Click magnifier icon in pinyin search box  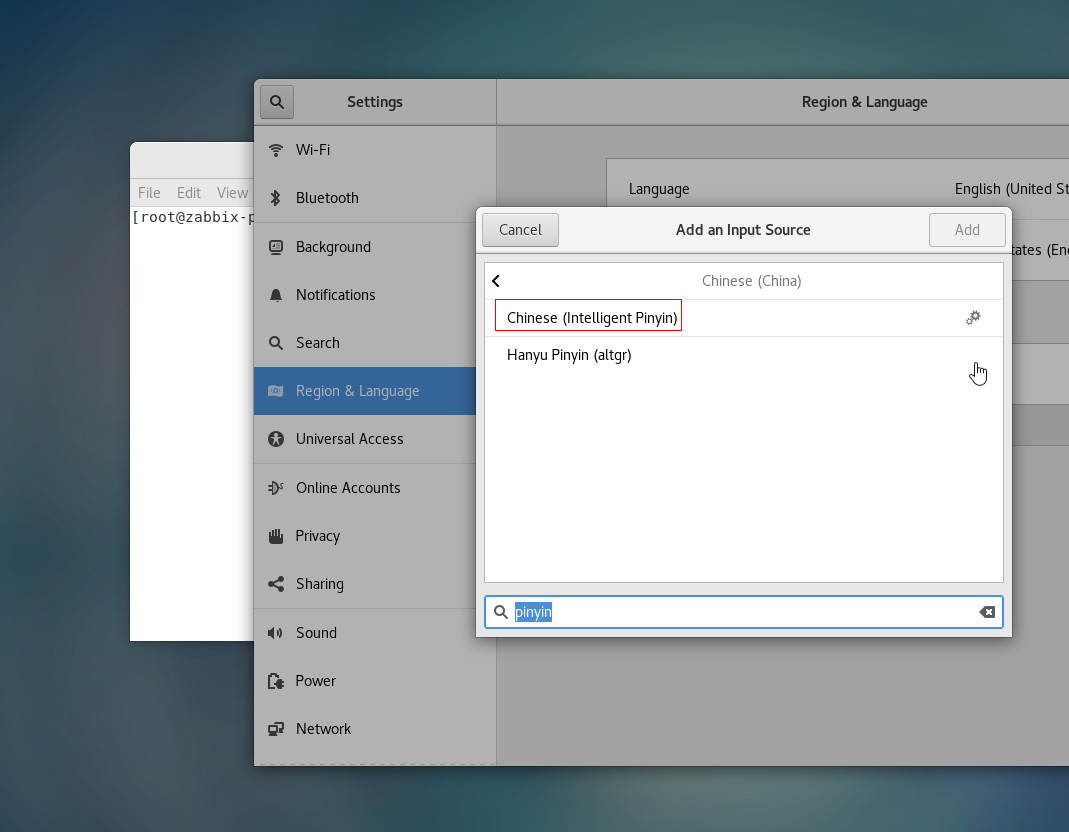[500, 612]
